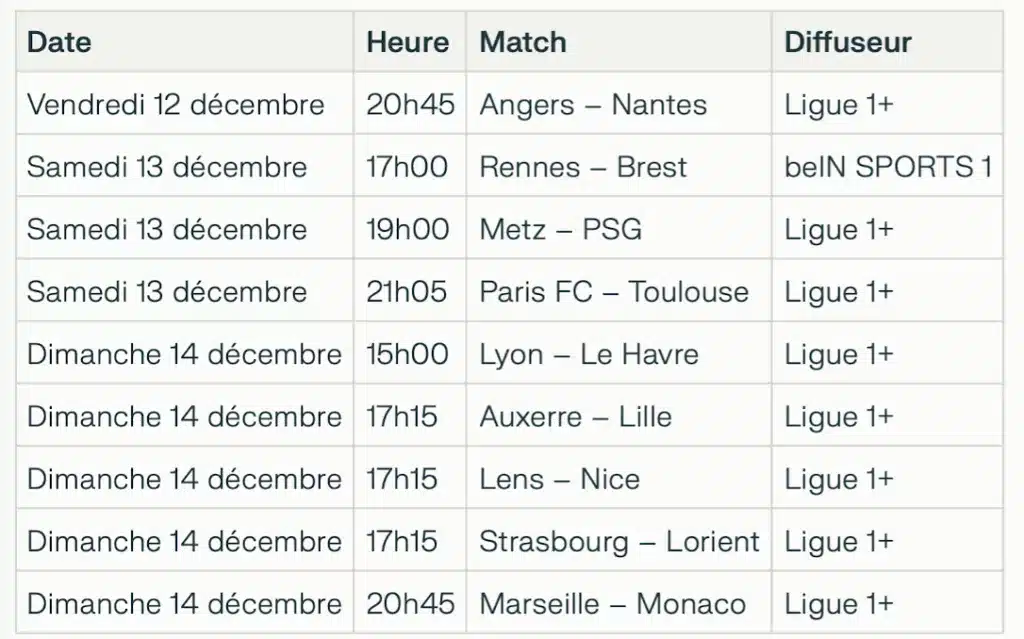Select the Lyon – Le Havre match
Viewport: 1024px width, 639px height.
[589, 354]
